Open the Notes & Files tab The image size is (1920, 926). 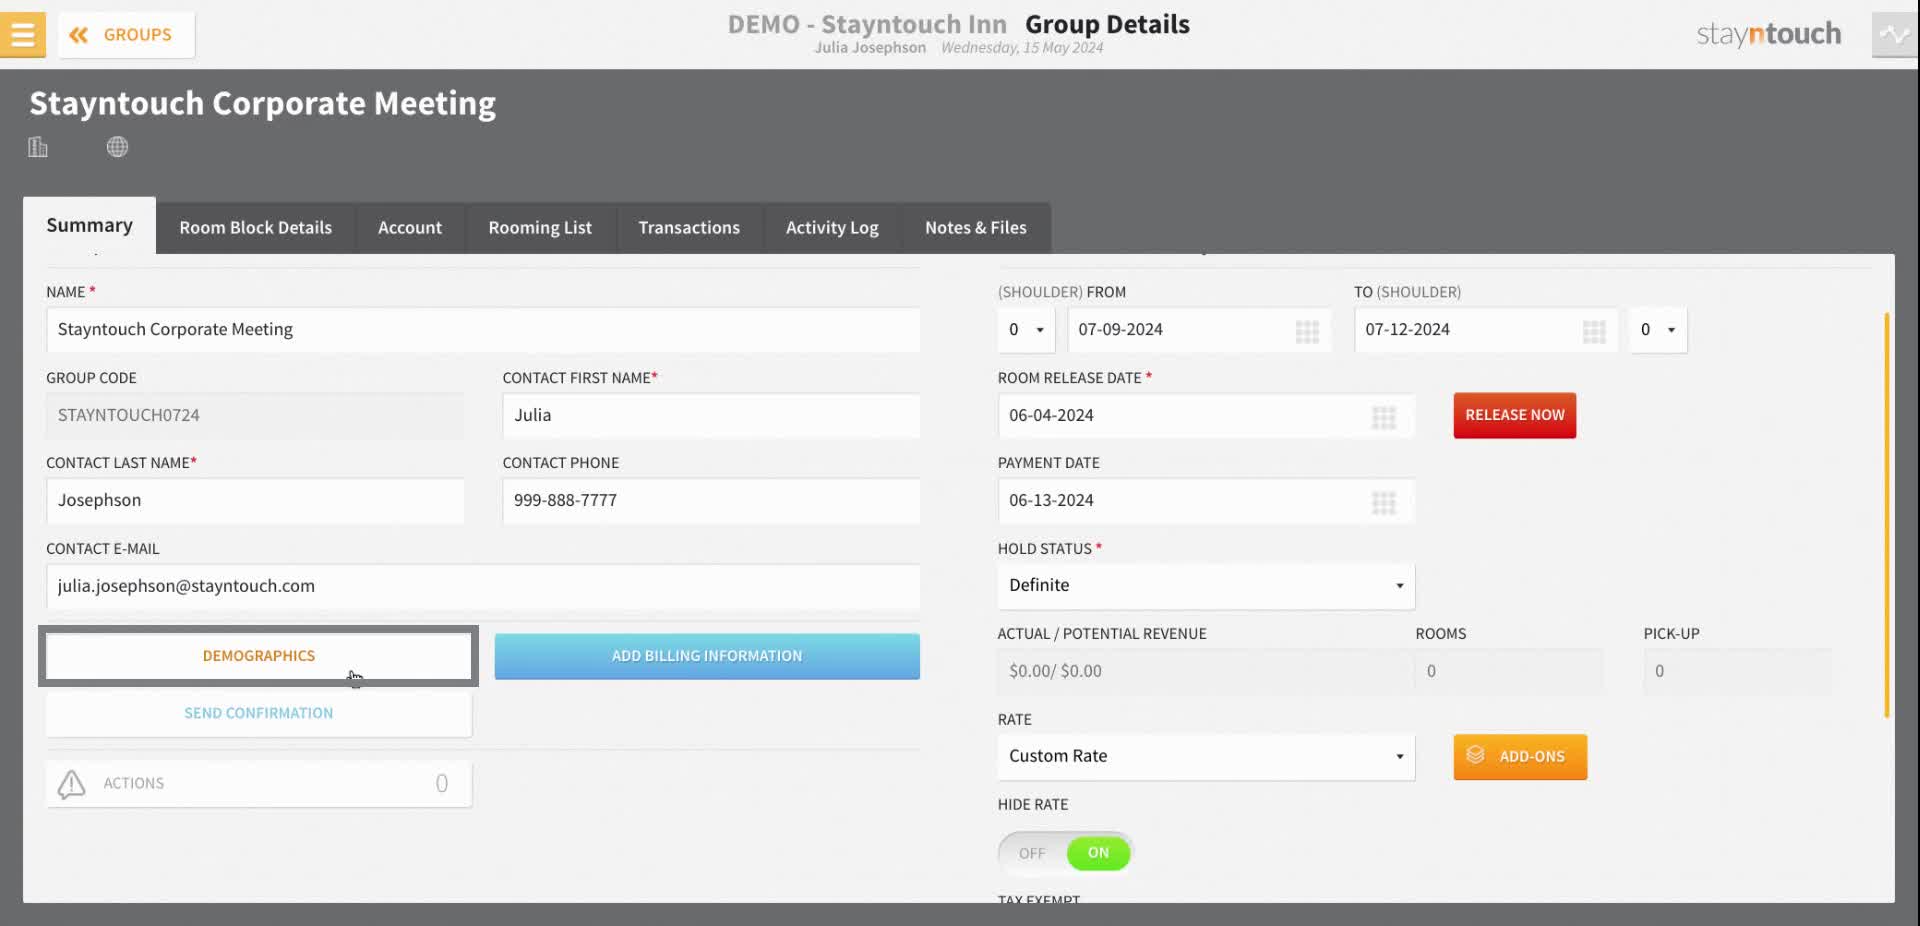(x=976, y=228)
